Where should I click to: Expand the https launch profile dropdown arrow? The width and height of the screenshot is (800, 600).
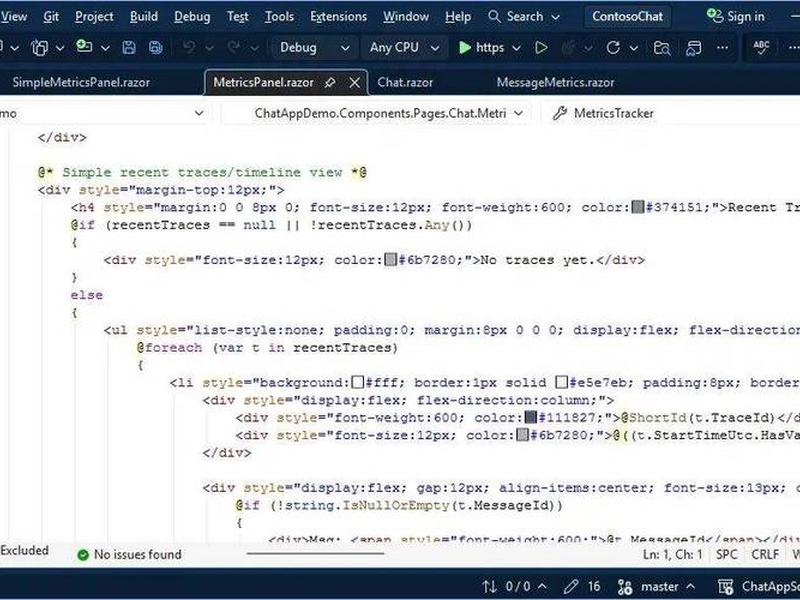[516, 48]
